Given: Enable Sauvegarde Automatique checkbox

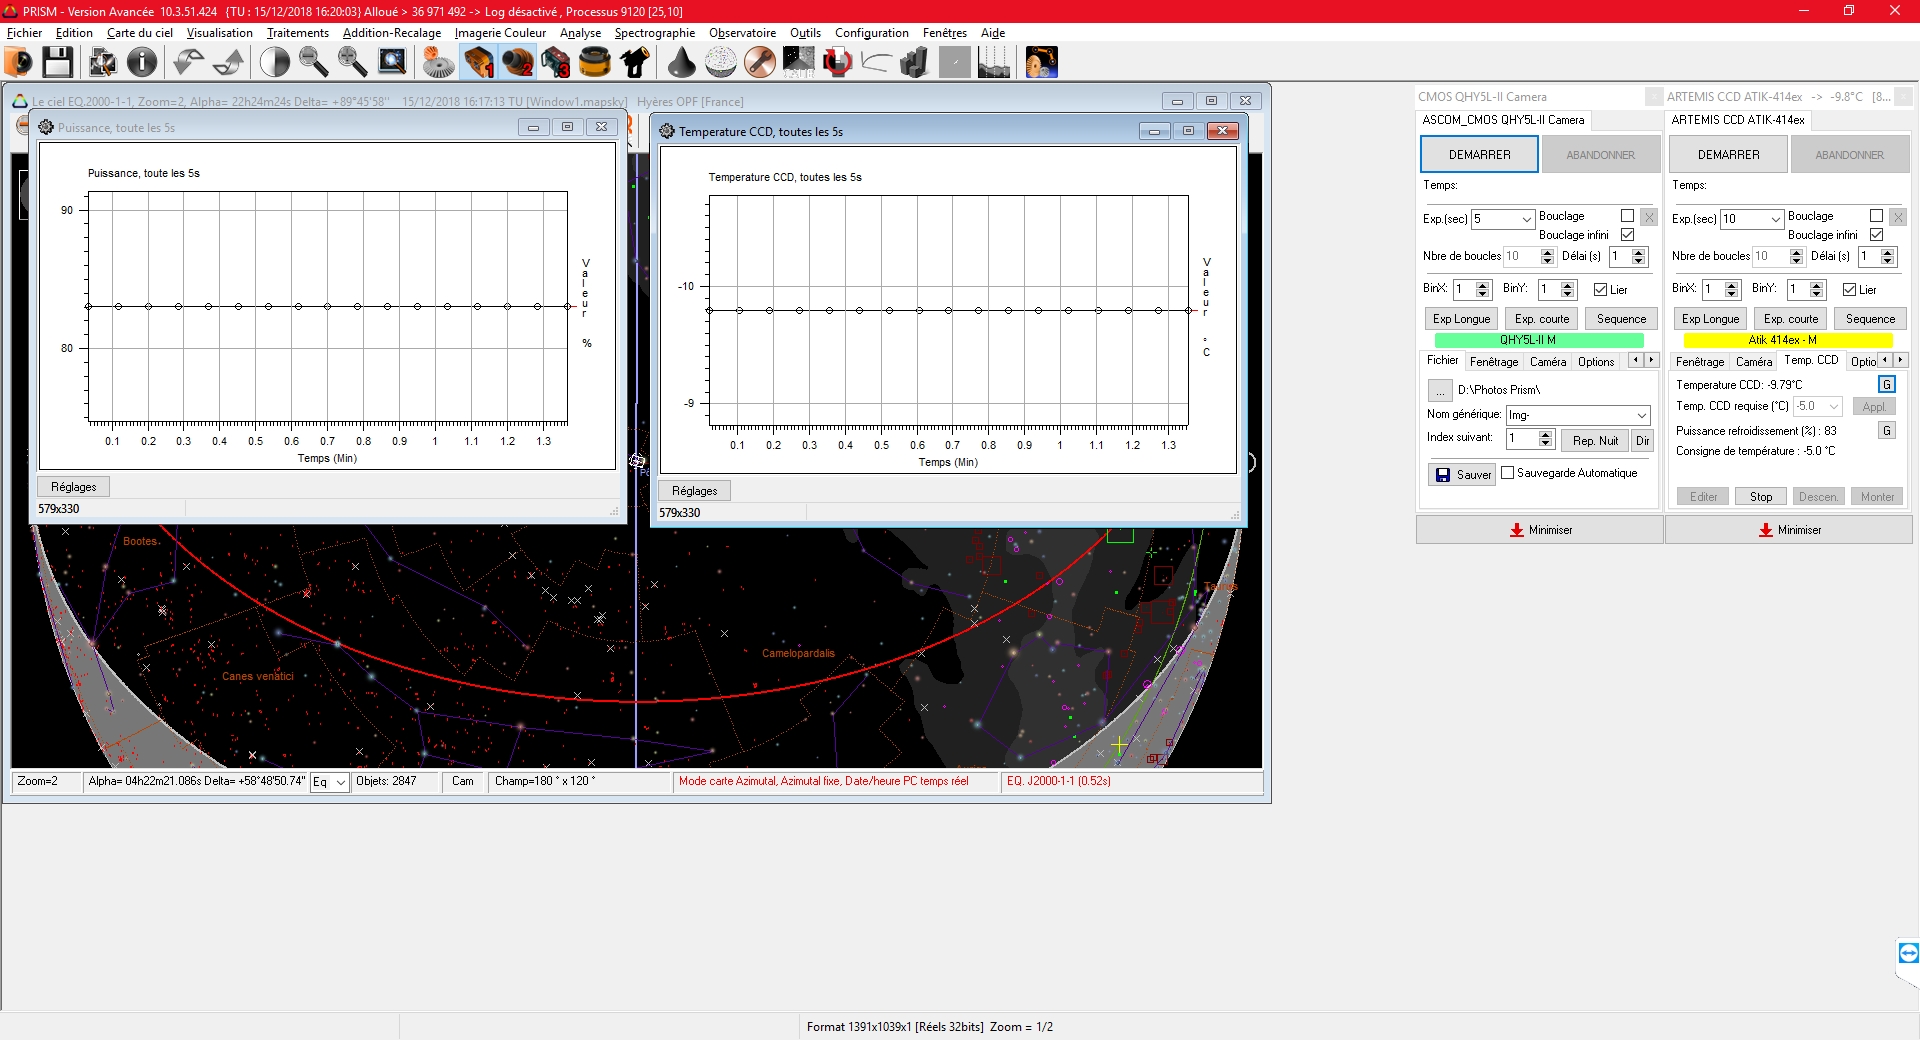Looking at the screenshot, I should tap(1508, 473).
